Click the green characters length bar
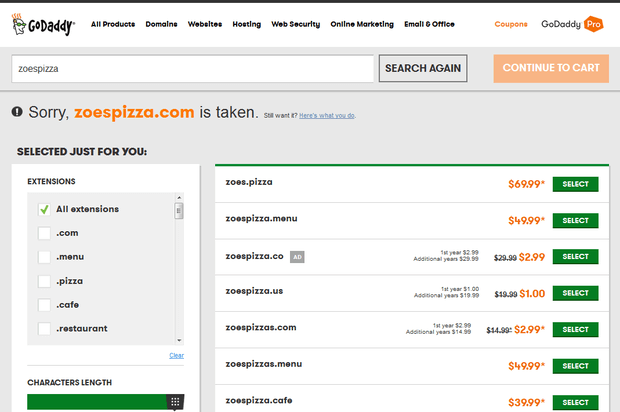This screenshot has width=620, height=412. [97, 402]
